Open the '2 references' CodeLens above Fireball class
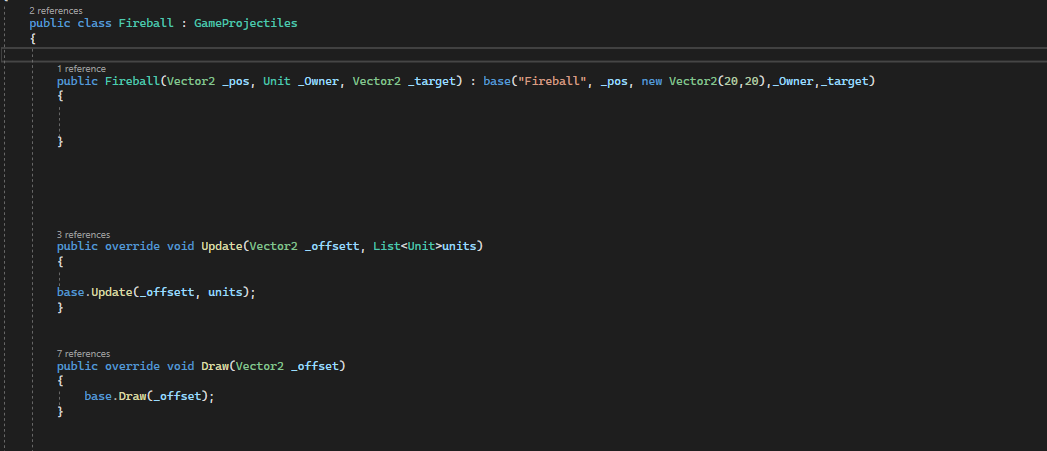Image resolution: width=1047 pixels, height=451 pixels. [x=56, y=10]
